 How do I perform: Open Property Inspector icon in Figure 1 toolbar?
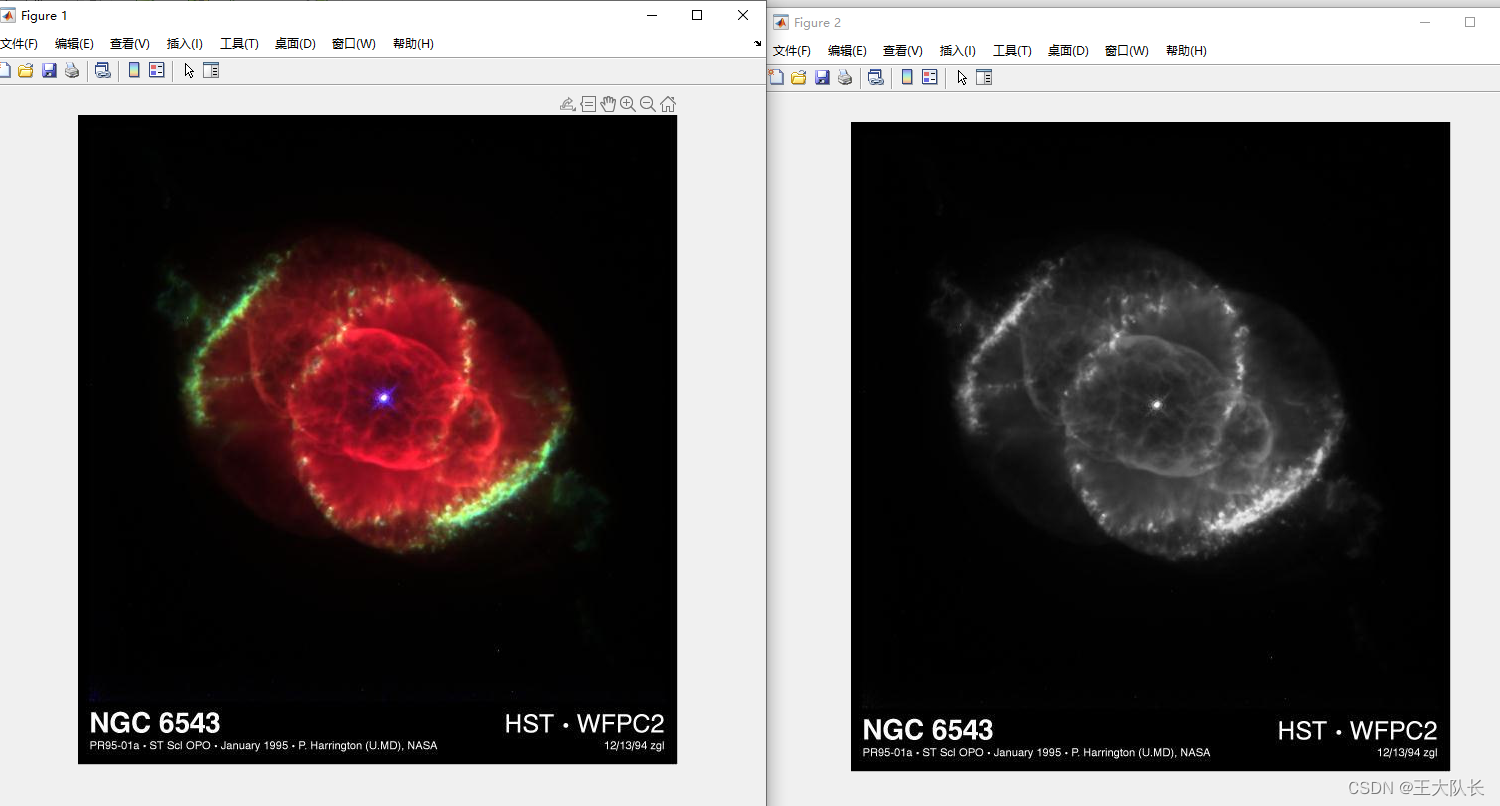[x=211, y=71]
